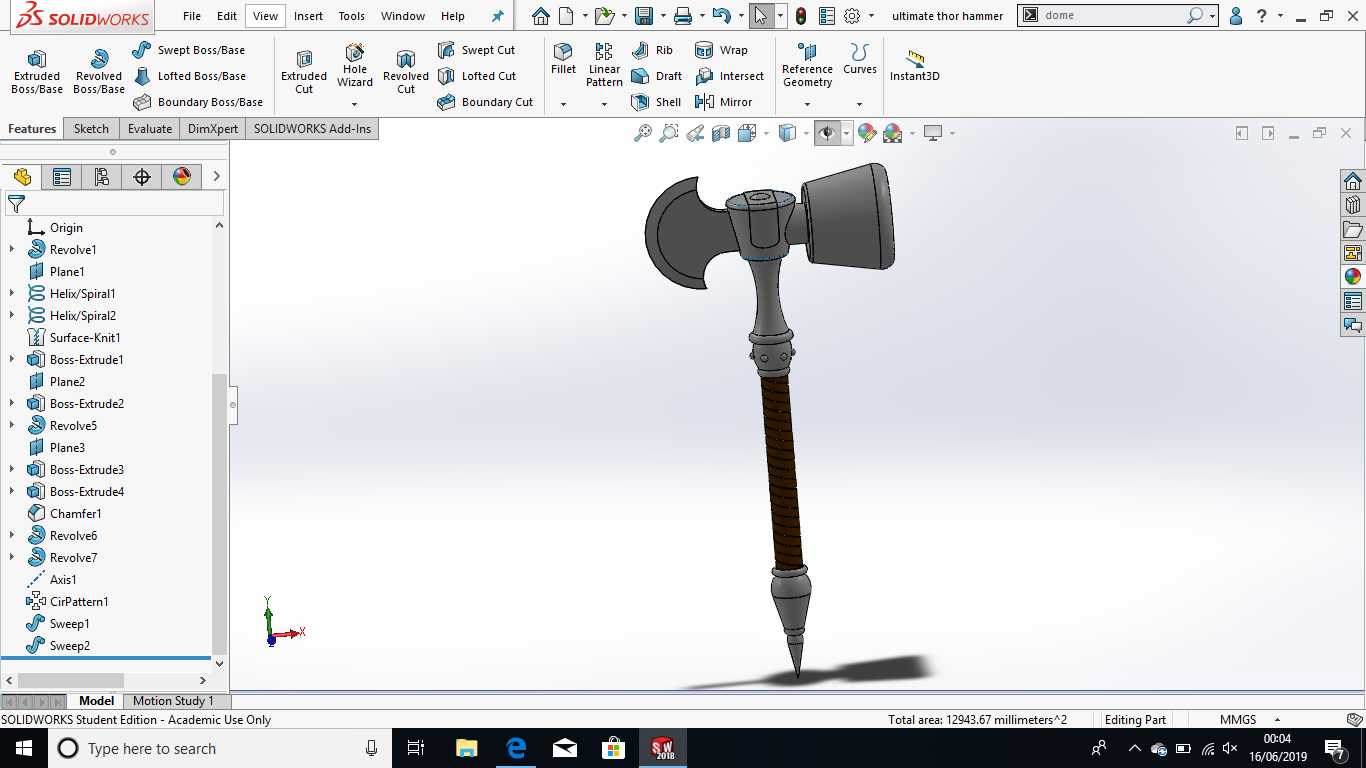Click the Rib tool

coord(652,50)
